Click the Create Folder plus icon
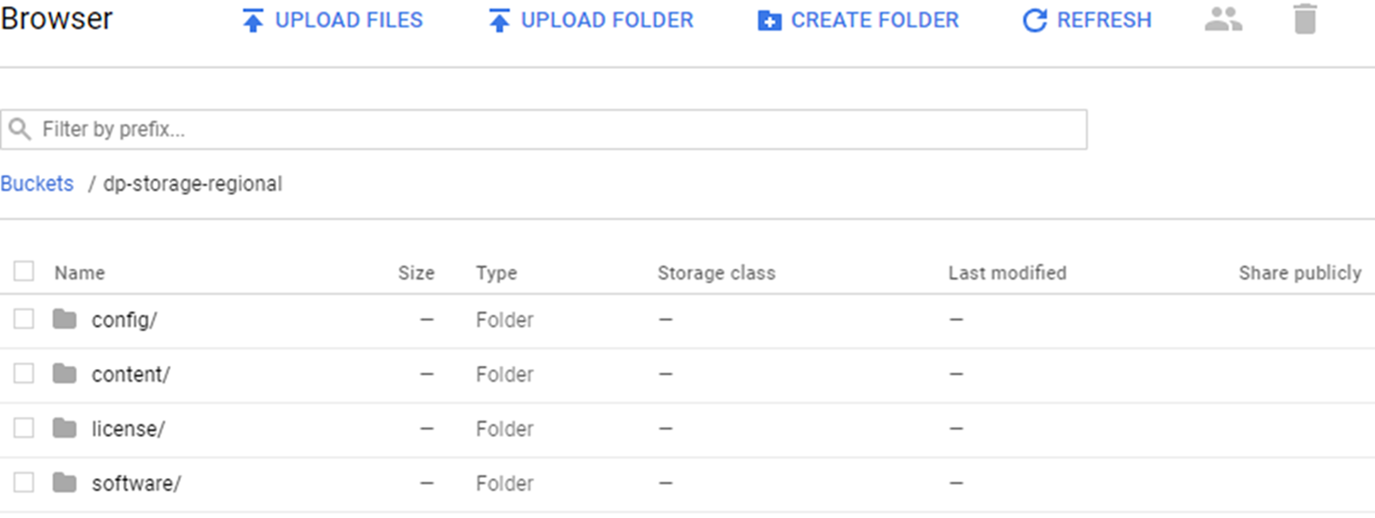Screen dimensions: 1375x518 (x=769, y=21)
